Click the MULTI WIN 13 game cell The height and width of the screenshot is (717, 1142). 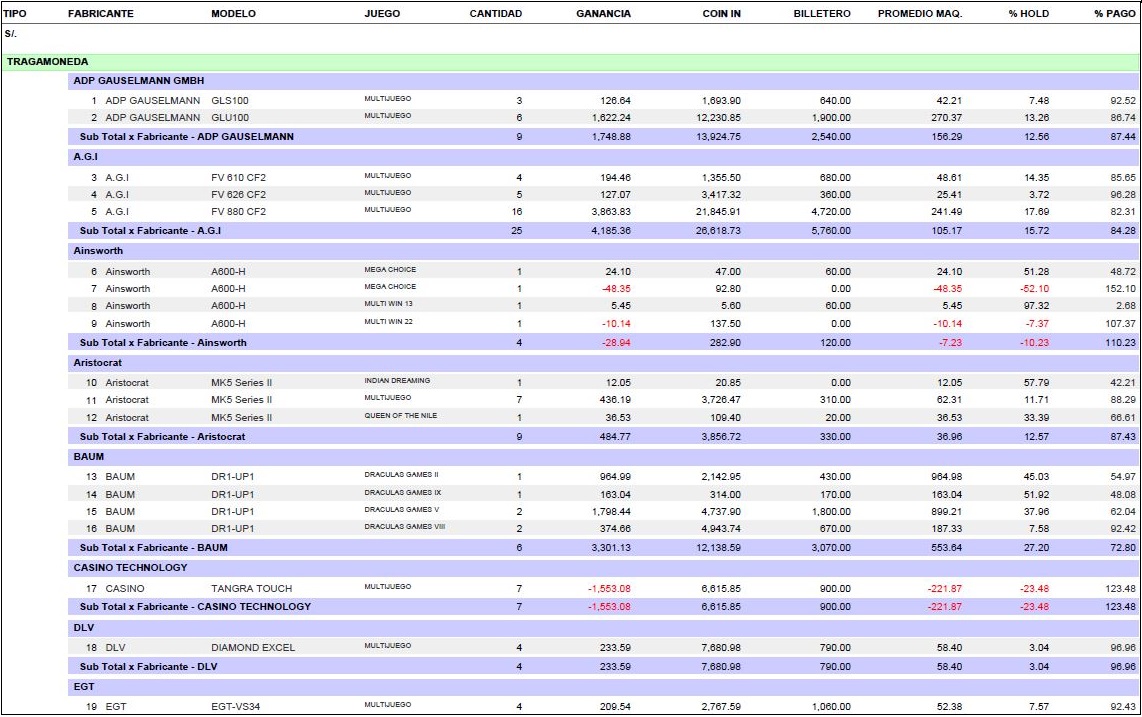click(x=388, y=304)
